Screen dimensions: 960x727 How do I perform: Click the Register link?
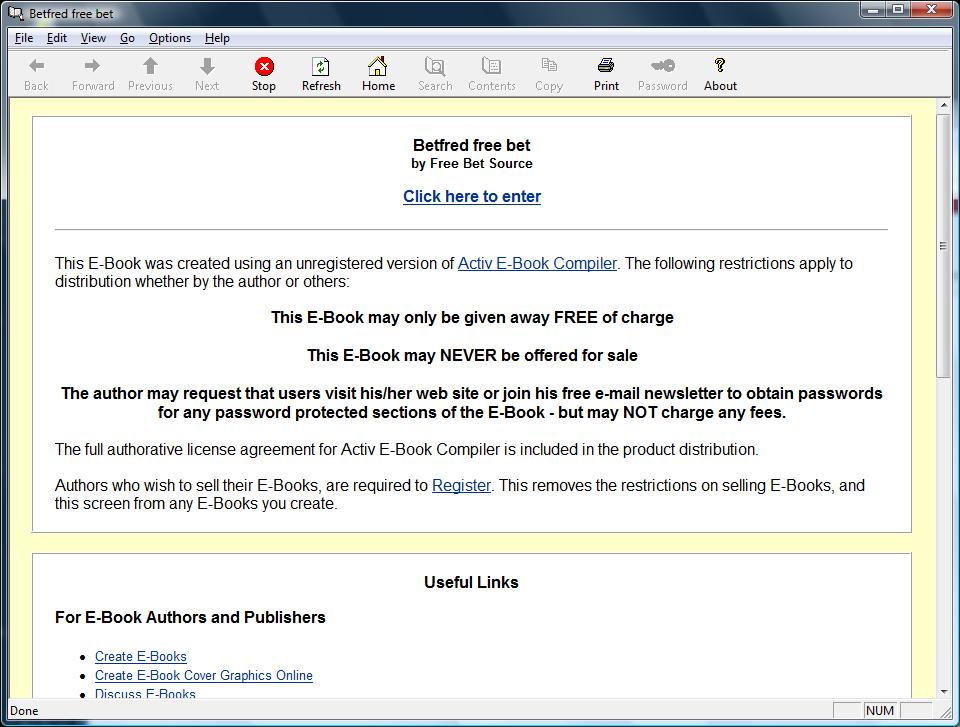[461, 486]
